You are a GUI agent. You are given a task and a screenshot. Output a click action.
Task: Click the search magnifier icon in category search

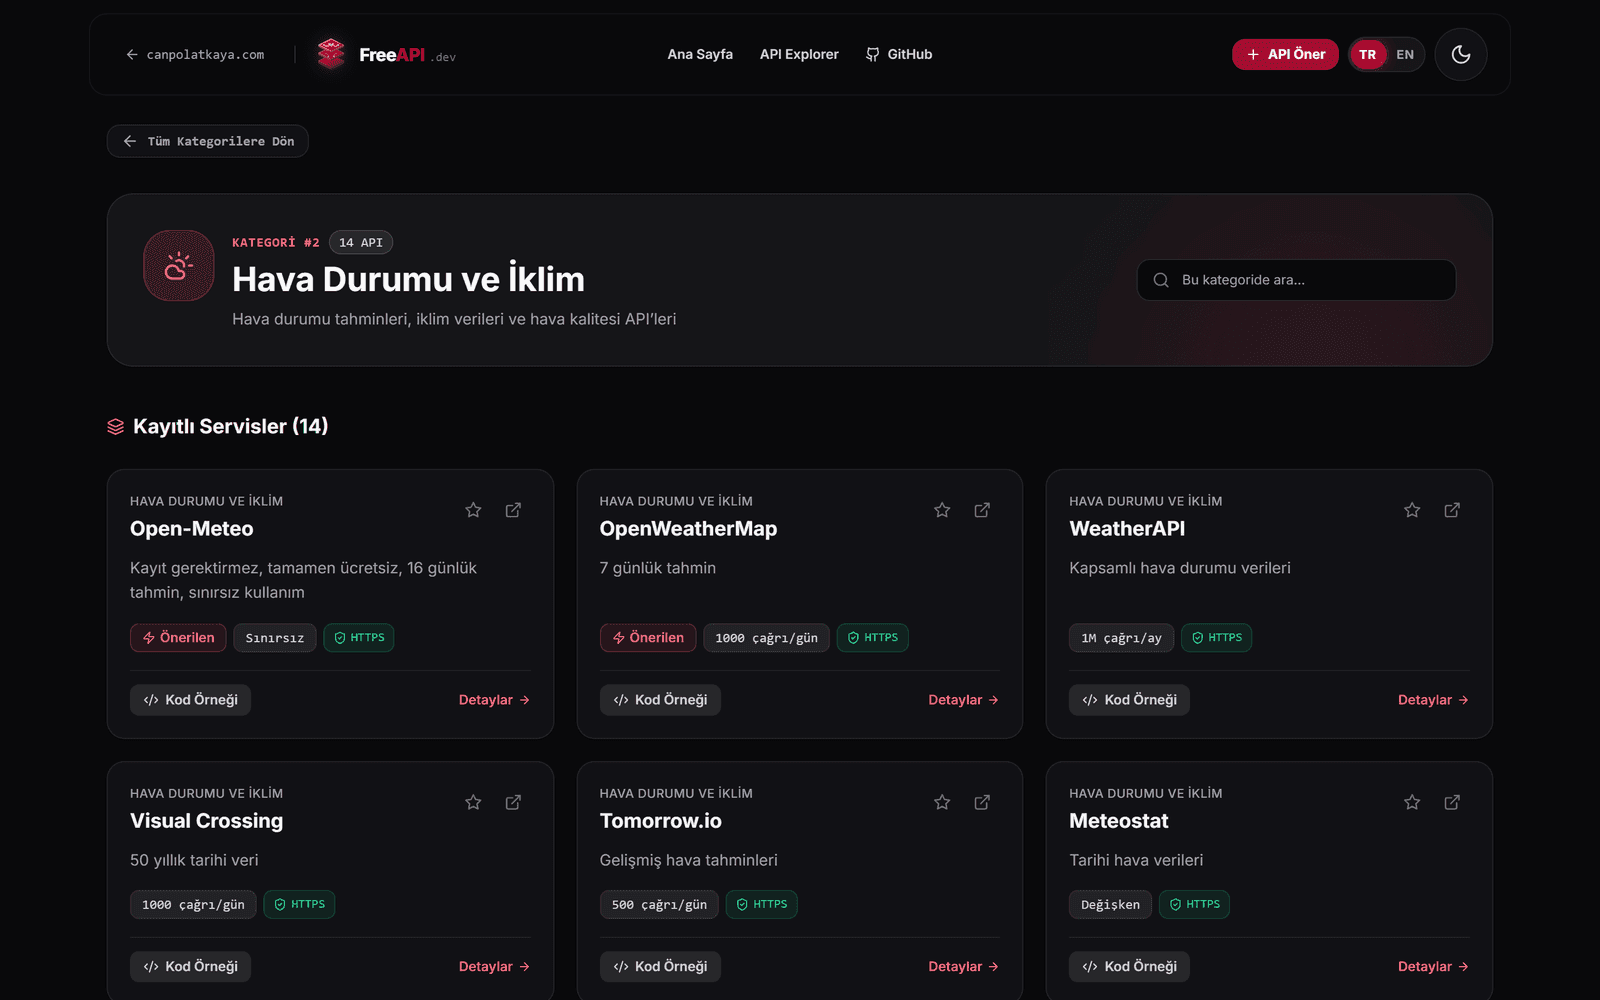(1161, 280)
